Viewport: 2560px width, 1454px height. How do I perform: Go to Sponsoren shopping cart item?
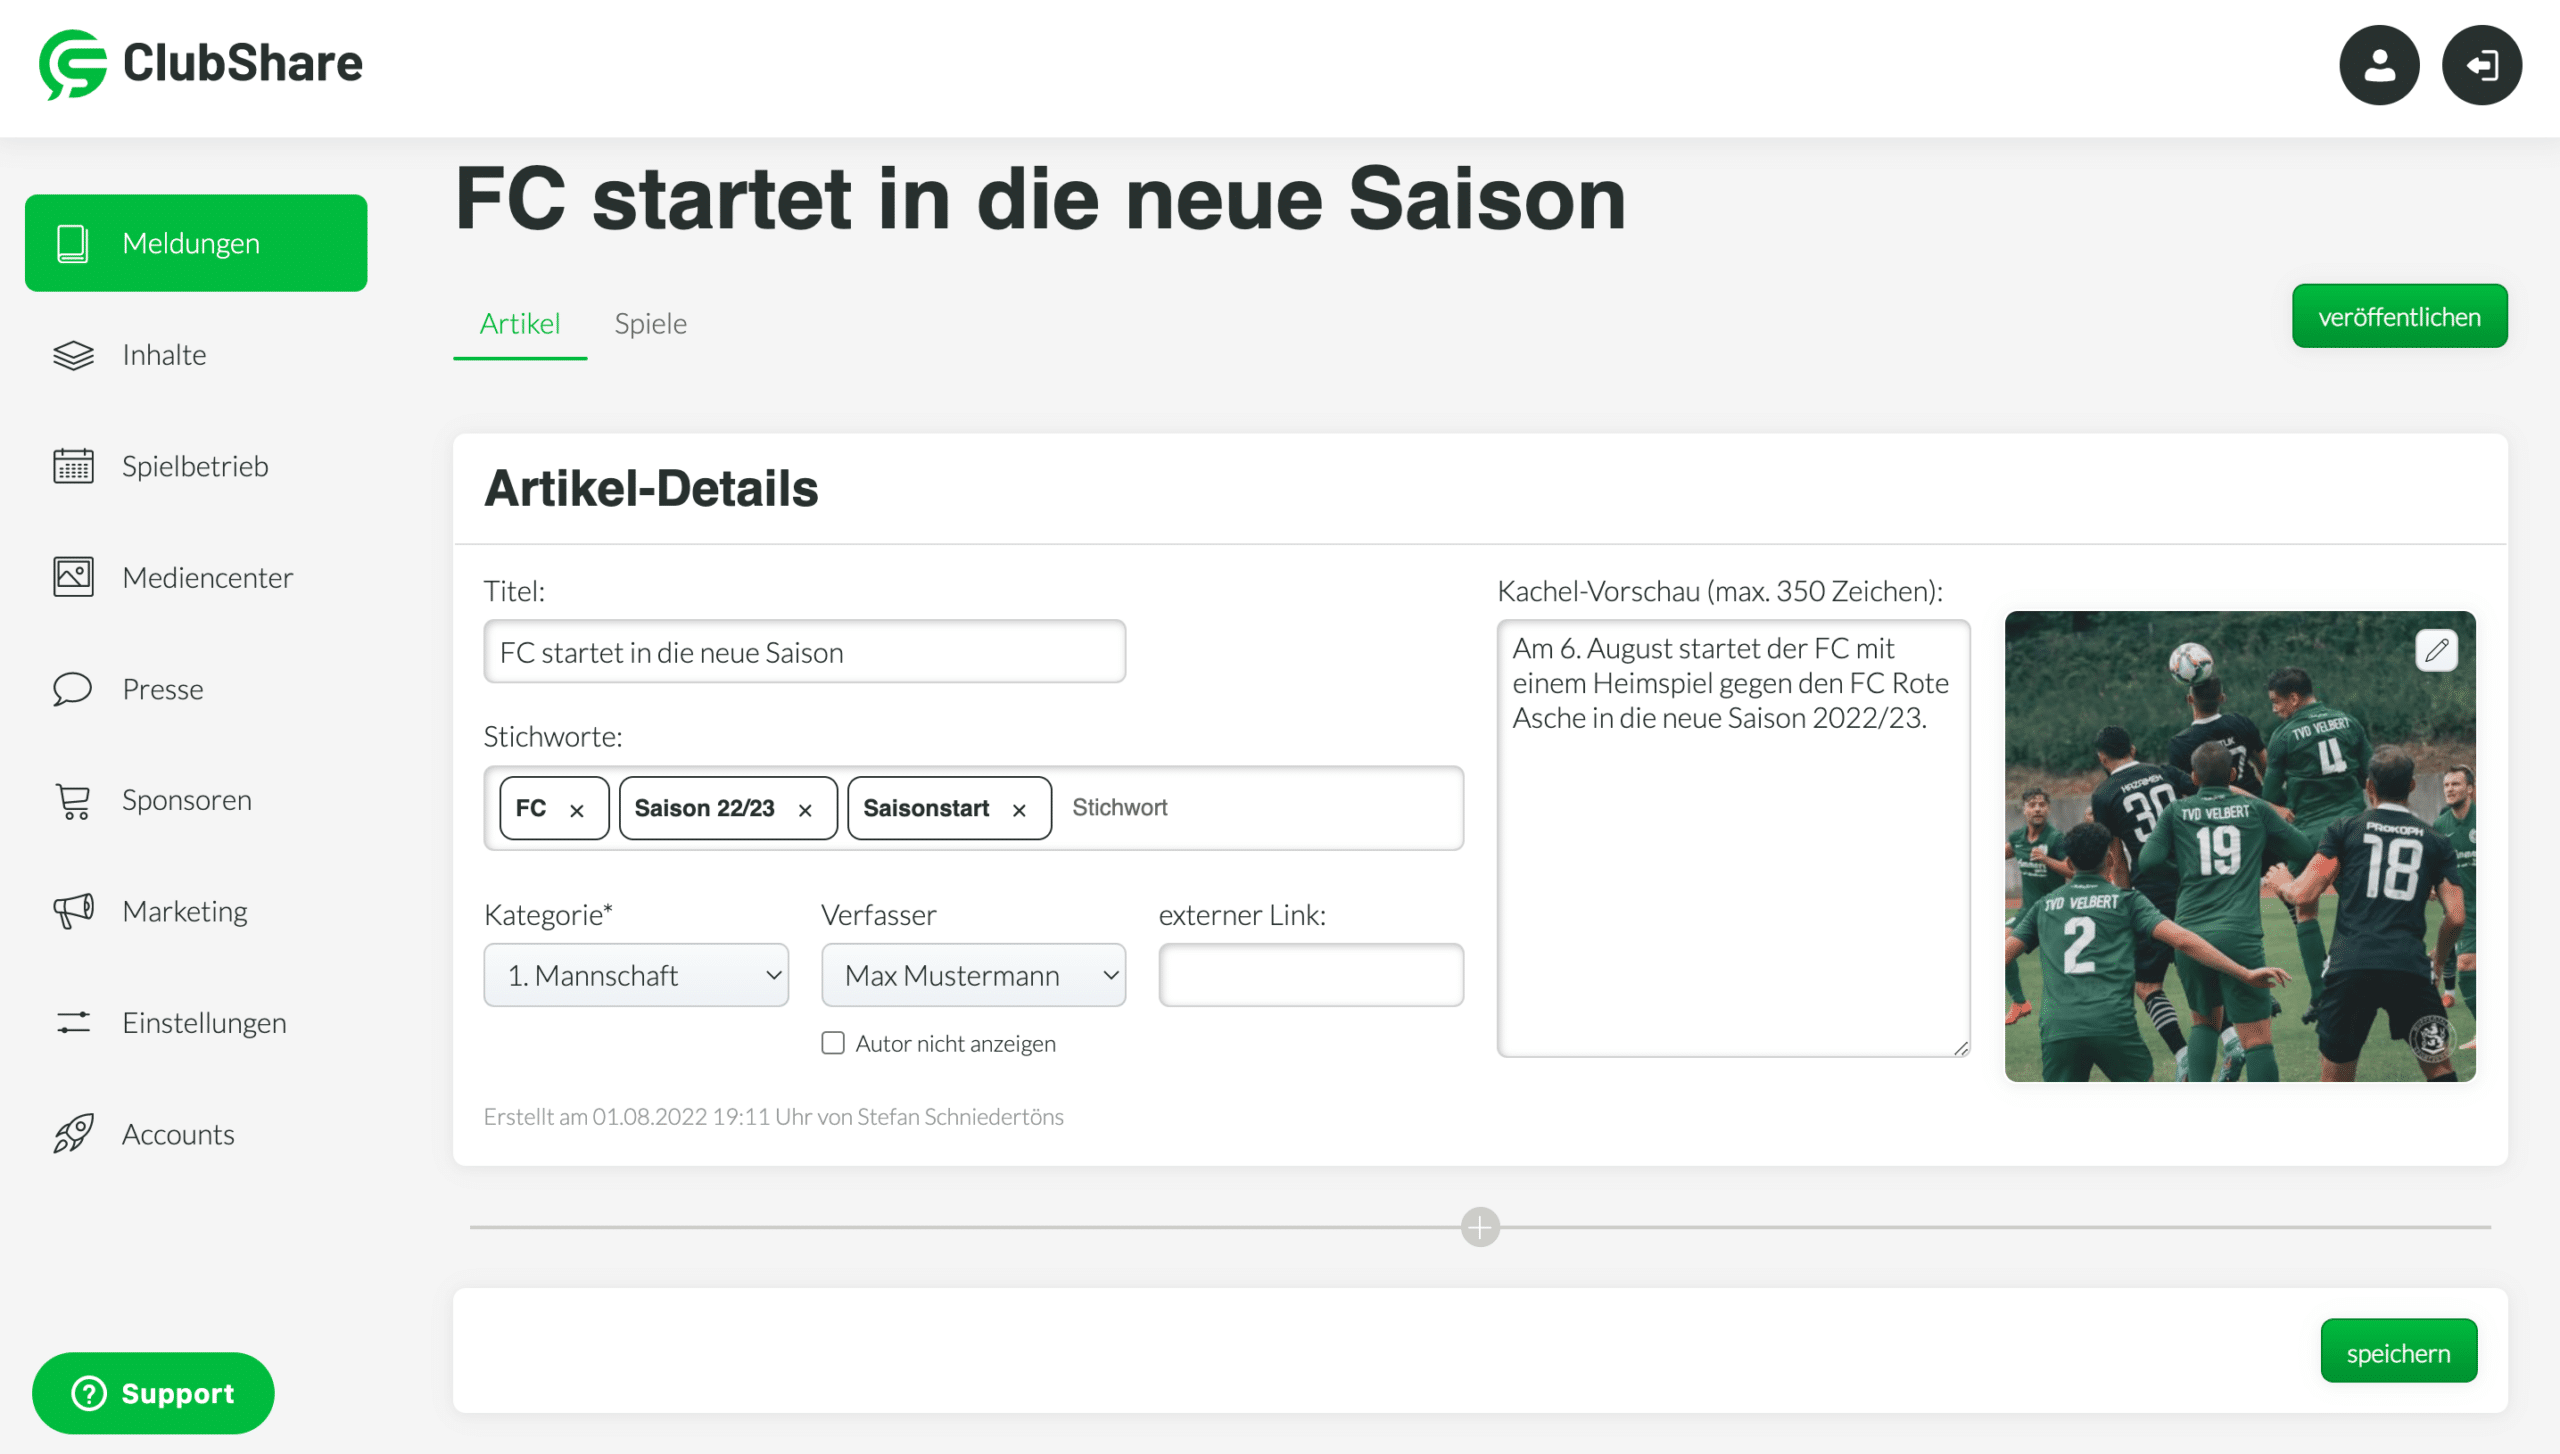186,800
